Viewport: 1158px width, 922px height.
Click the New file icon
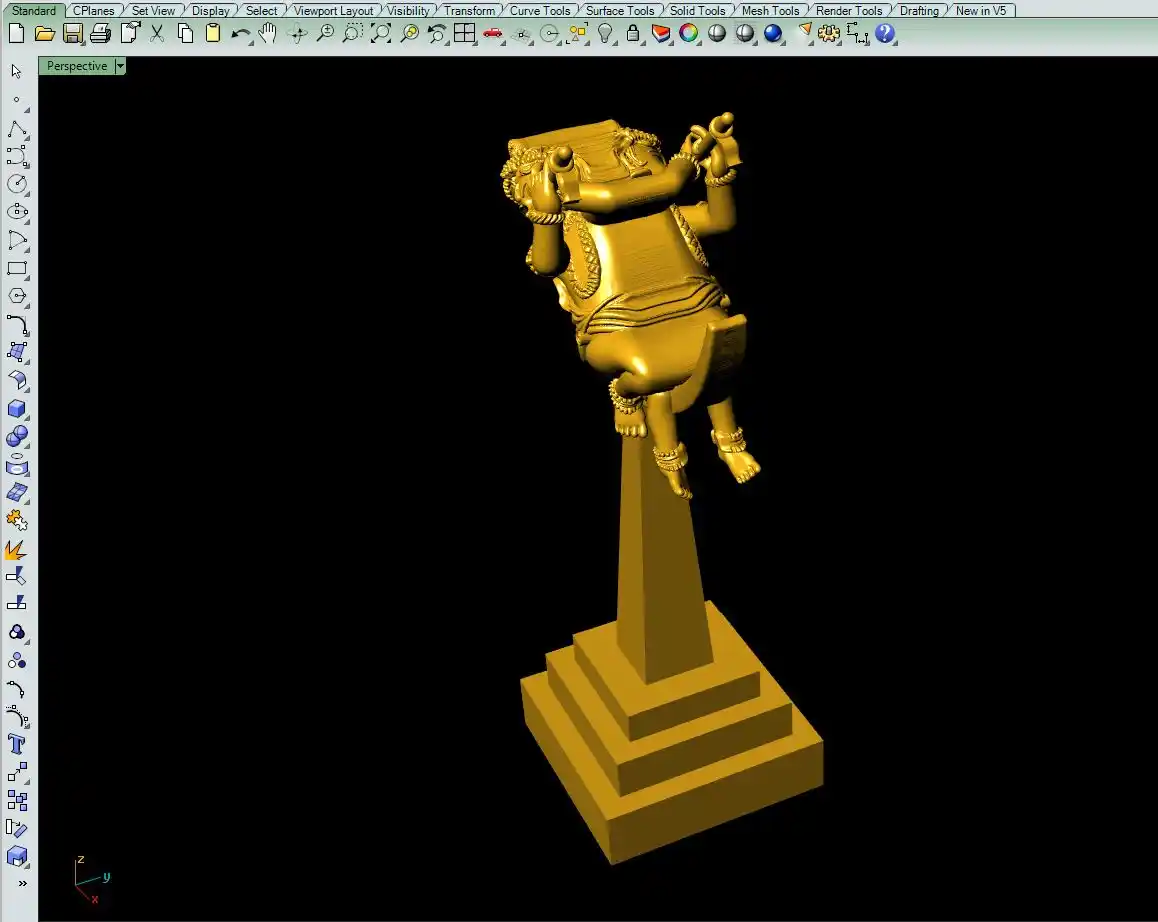[x=16, y=33]
